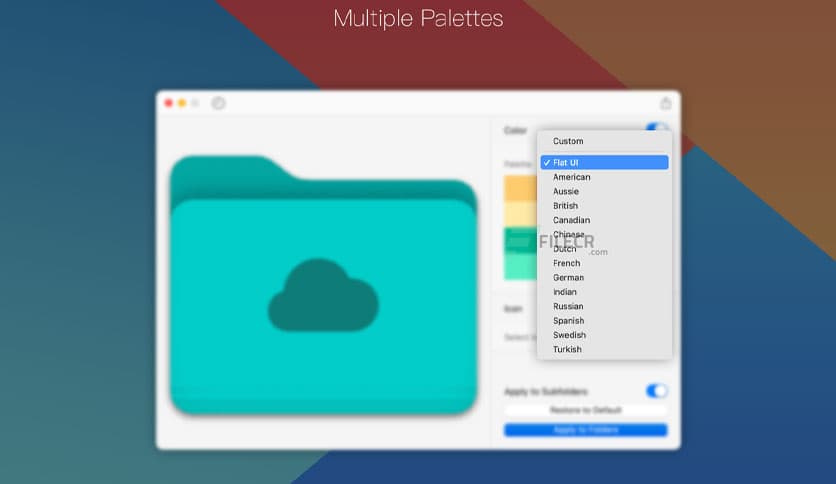Choose Custom from the palette menu
This screenshot has width=836, height=484.
pos(604,141)
